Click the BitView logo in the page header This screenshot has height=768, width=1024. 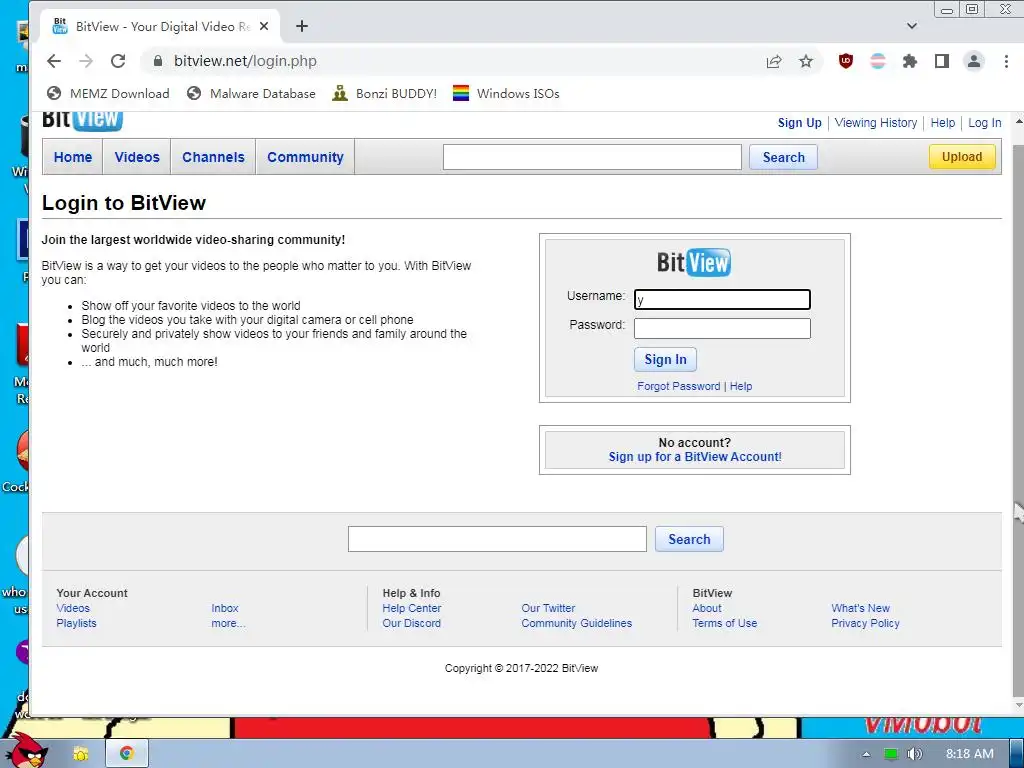point(82,120)
